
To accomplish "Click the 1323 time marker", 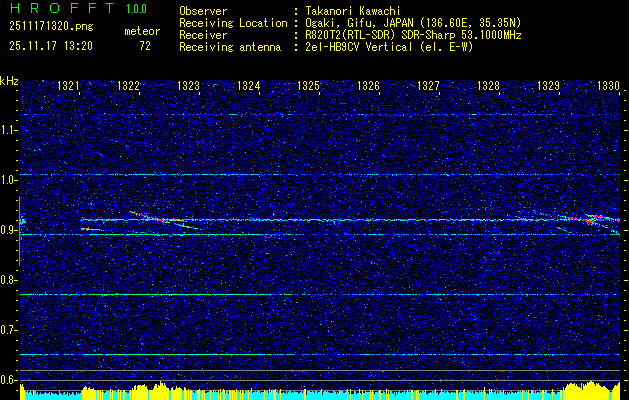I will click(188, 85).
